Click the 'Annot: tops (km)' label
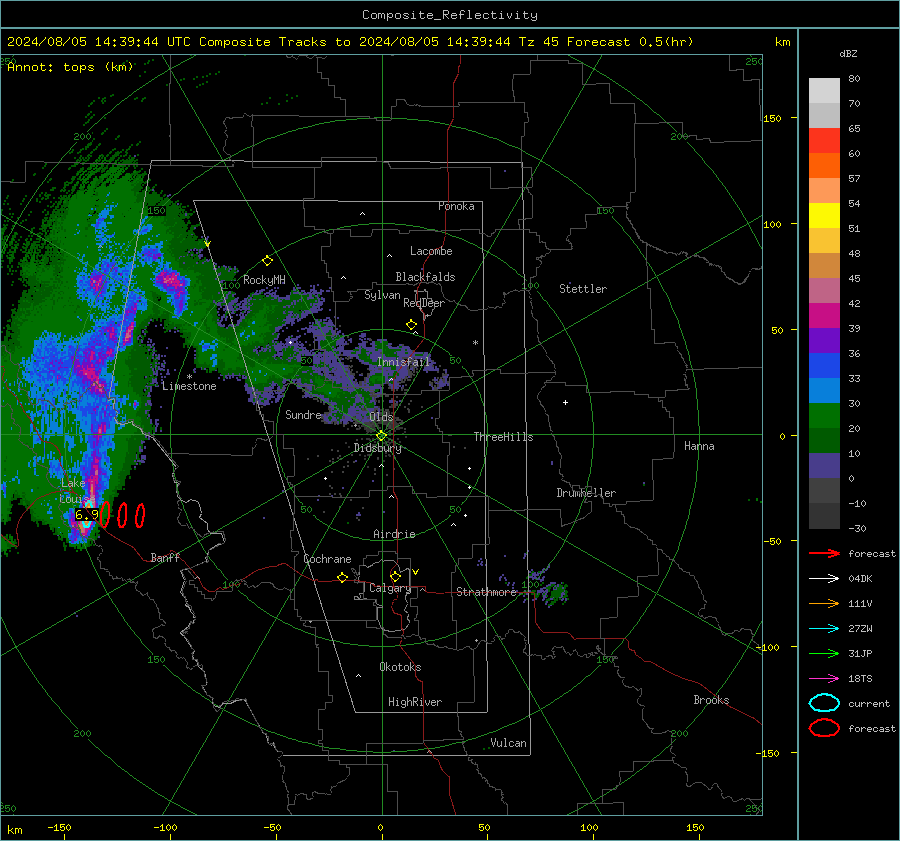Screen dimensions: 900x841 point(70,67)
